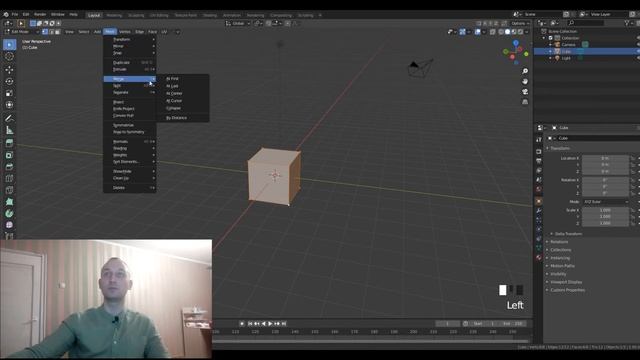
Task: Click the Scale X value field
Action: click(605, 211)
